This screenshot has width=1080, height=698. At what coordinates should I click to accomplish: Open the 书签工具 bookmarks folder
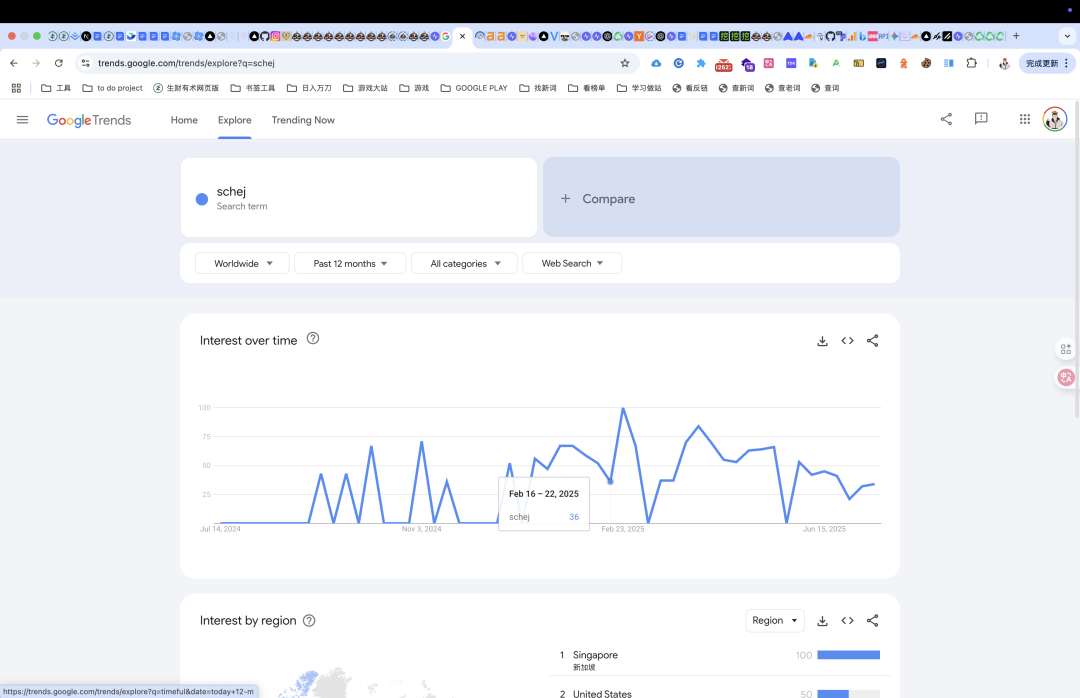[x=253, y=88]
